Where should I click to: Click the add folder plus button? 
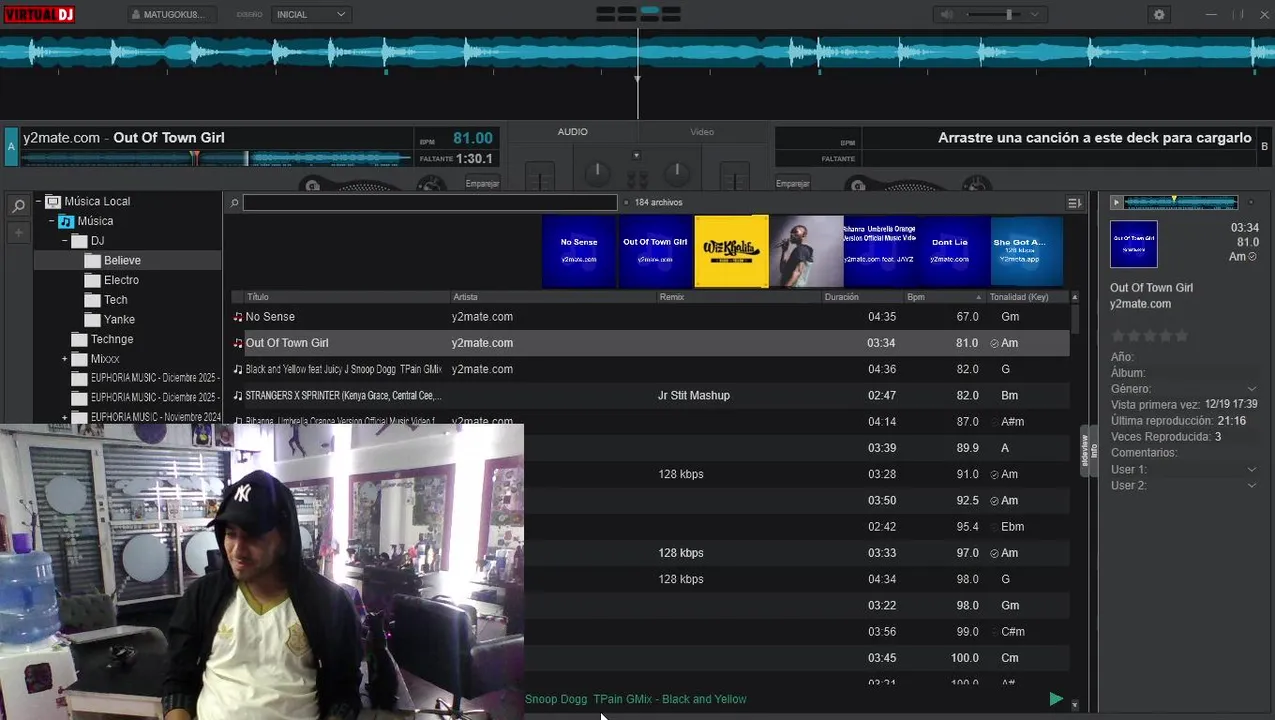(x=18, y=233)
